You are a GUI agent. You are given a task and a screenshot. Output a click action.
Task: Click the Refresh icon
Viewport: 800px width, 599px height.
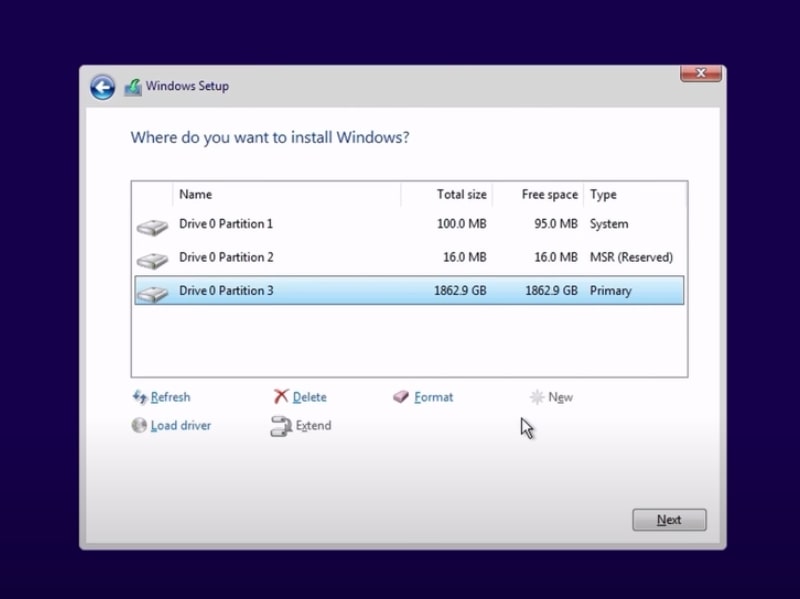[140, 397]
